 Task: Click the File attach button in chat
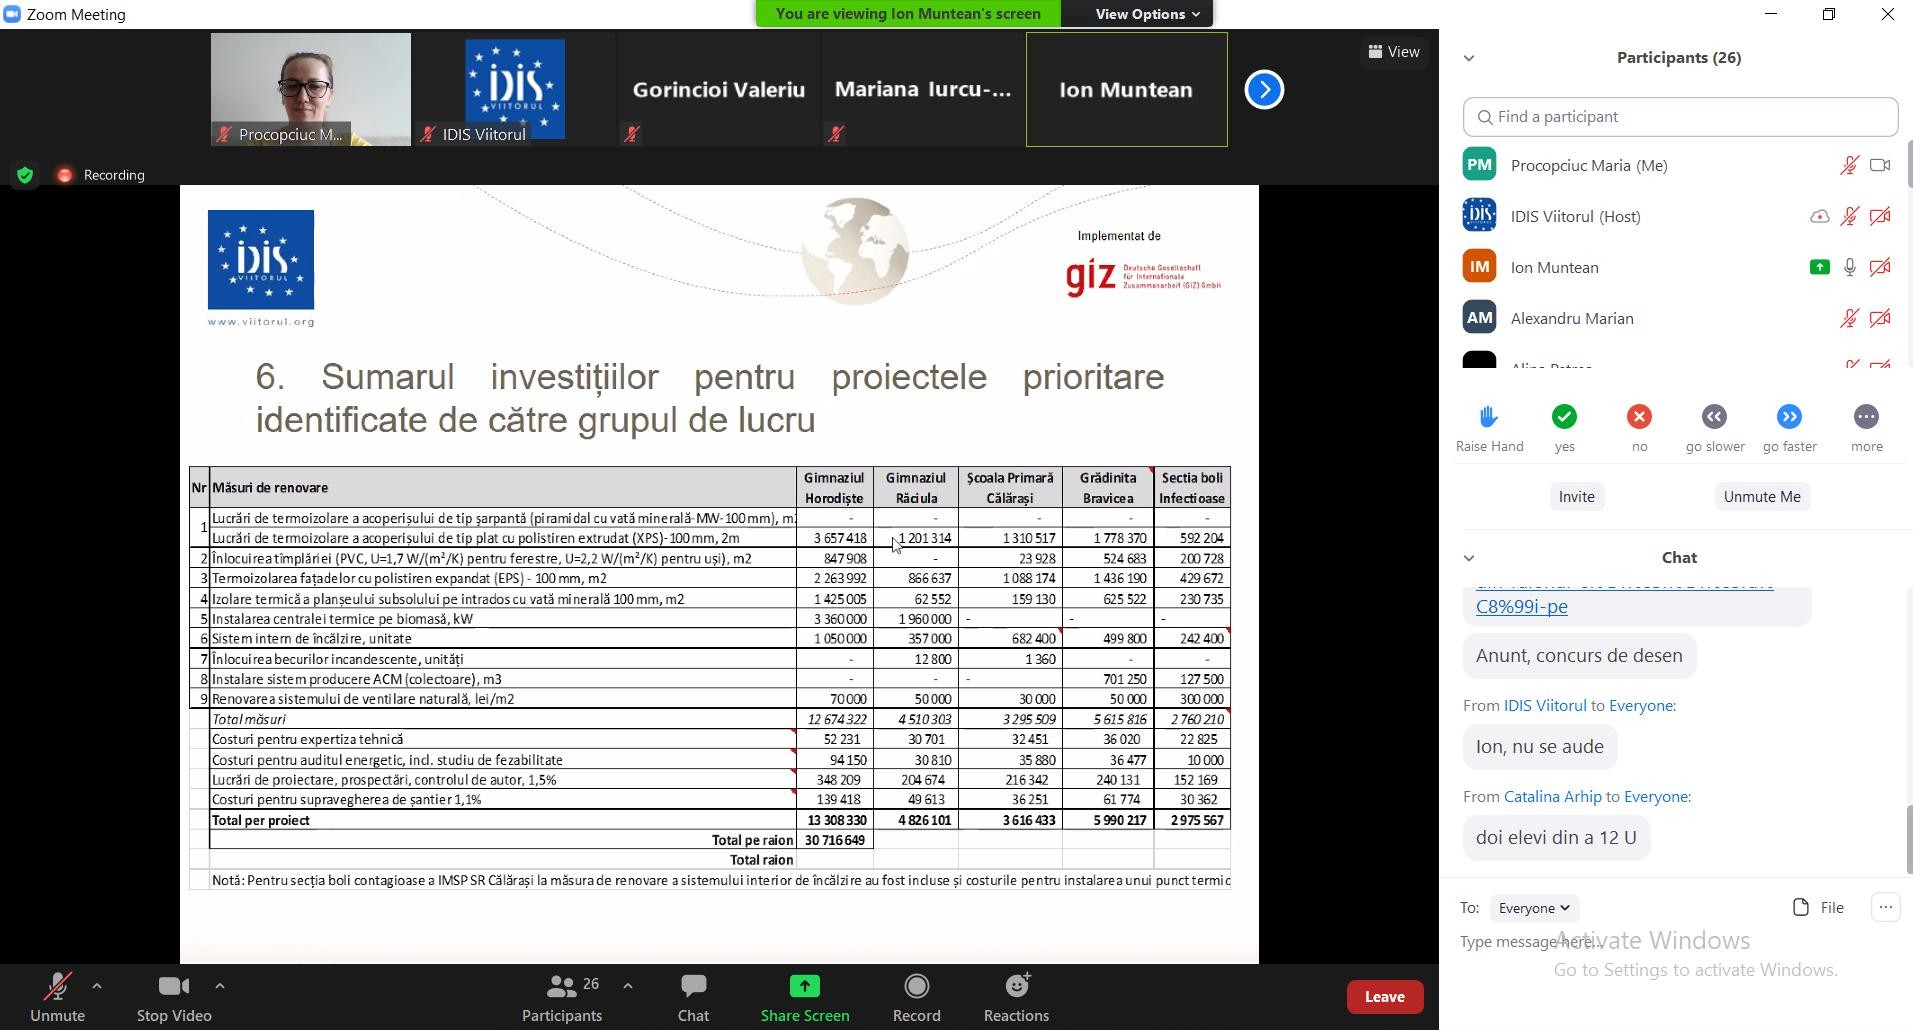coord(1818,908)
